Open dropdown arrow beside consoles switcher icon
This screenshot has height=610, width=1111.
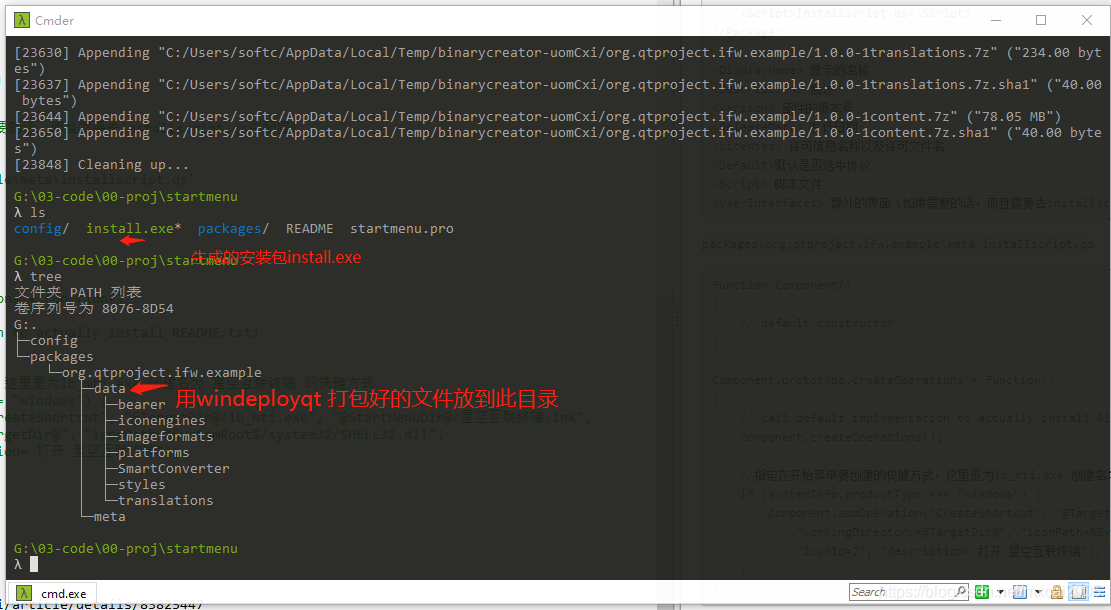click(x=1038, y=592)
